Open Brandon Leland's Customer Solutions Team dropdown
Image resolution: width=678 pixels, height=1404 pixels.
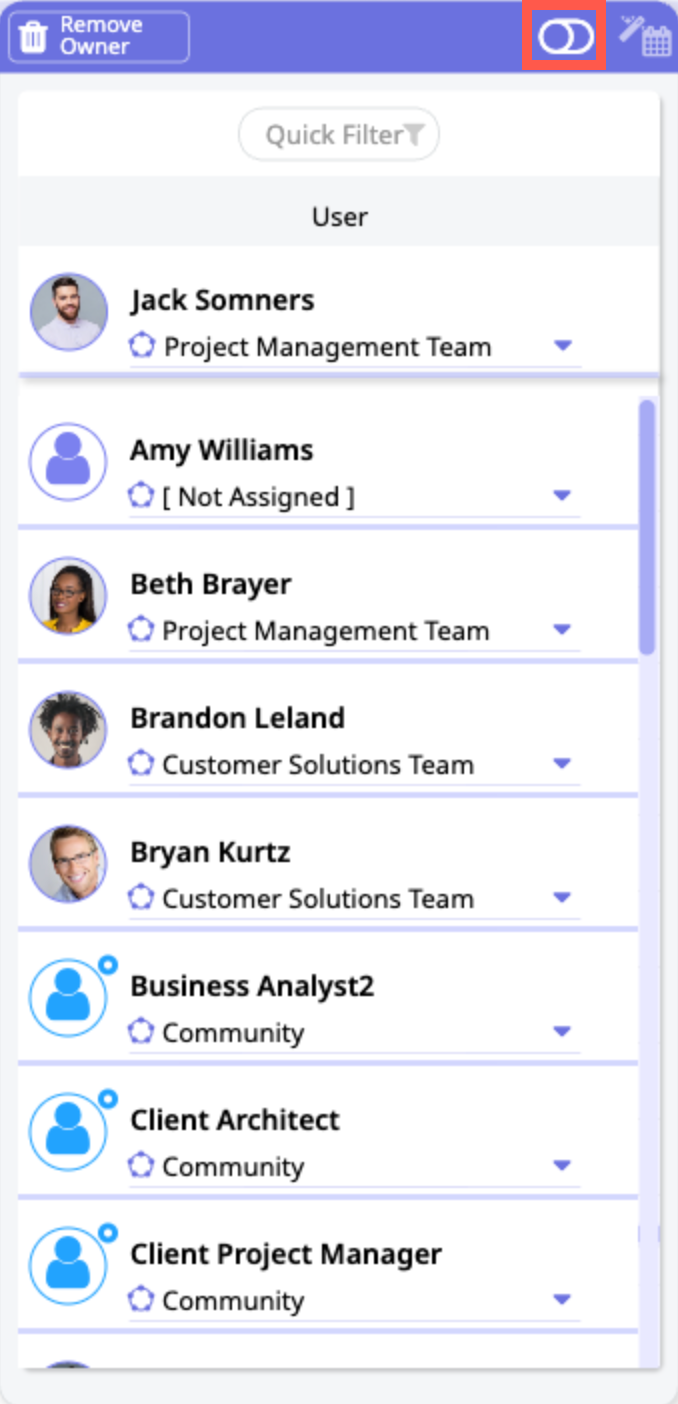pos(562,764)
